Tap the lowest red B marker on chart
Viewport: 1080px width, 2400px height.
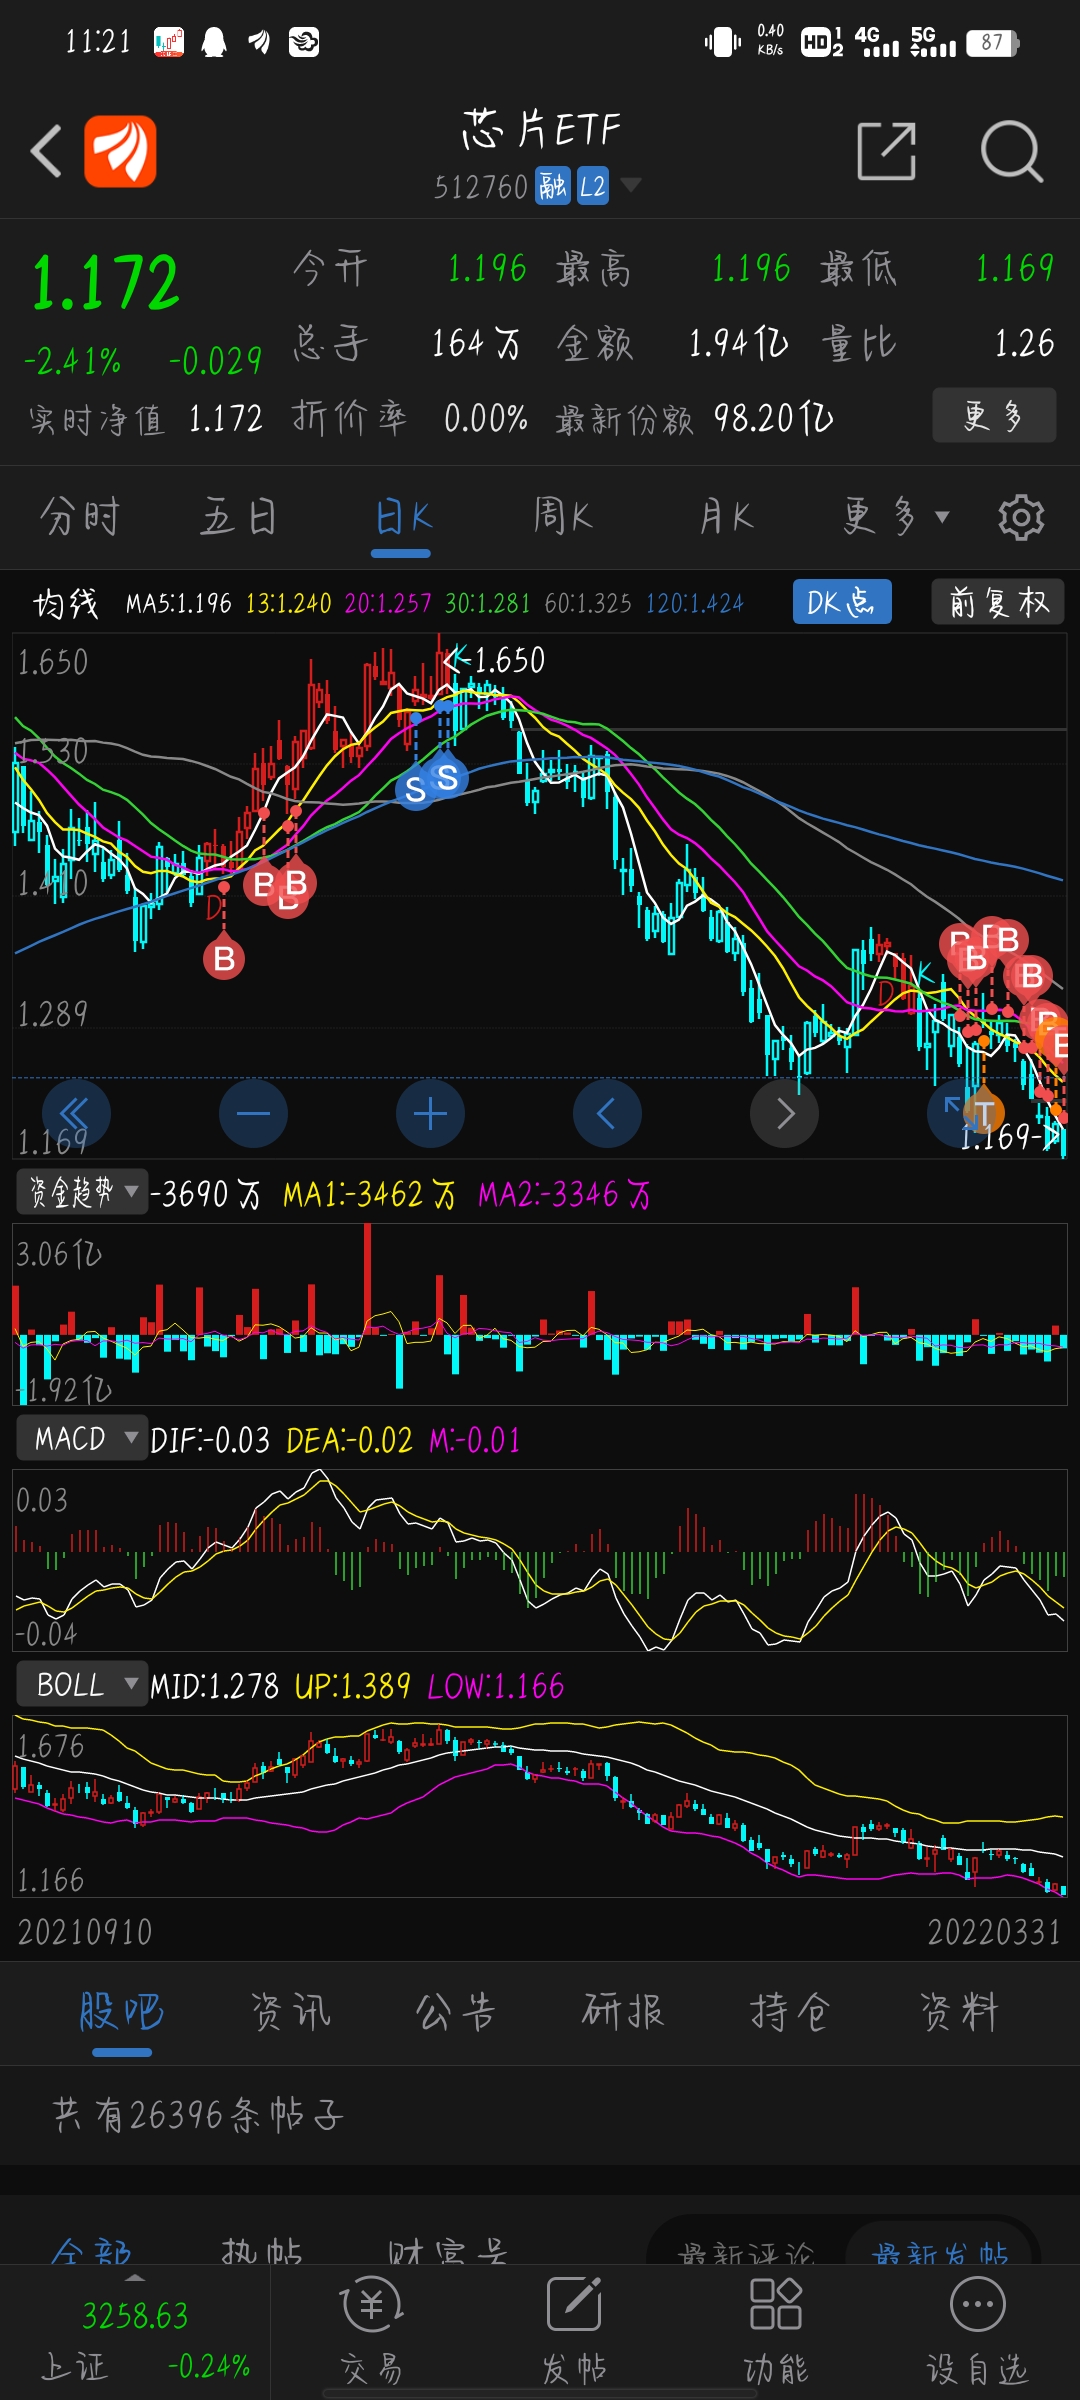click(x=224, y=959)
